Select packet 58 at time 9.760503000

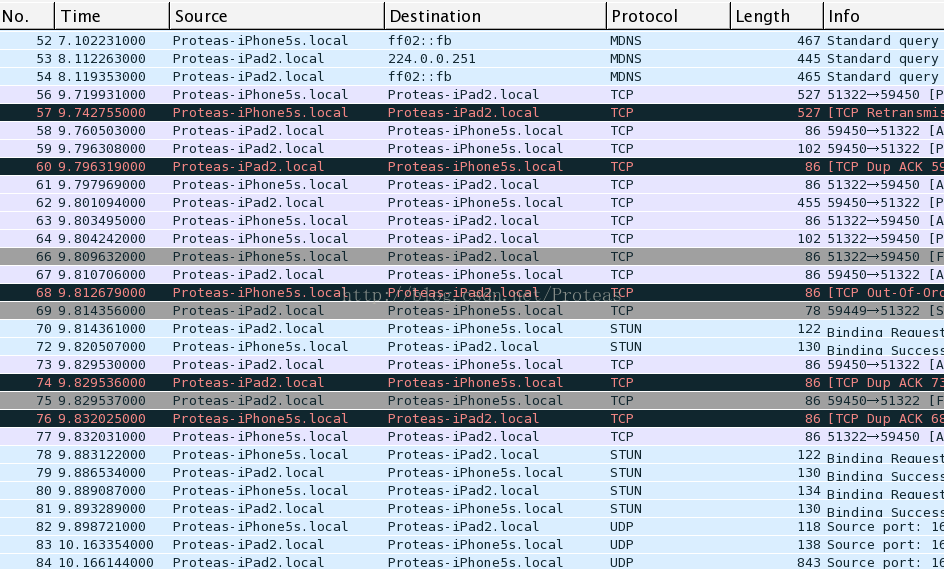coord(472,131)
